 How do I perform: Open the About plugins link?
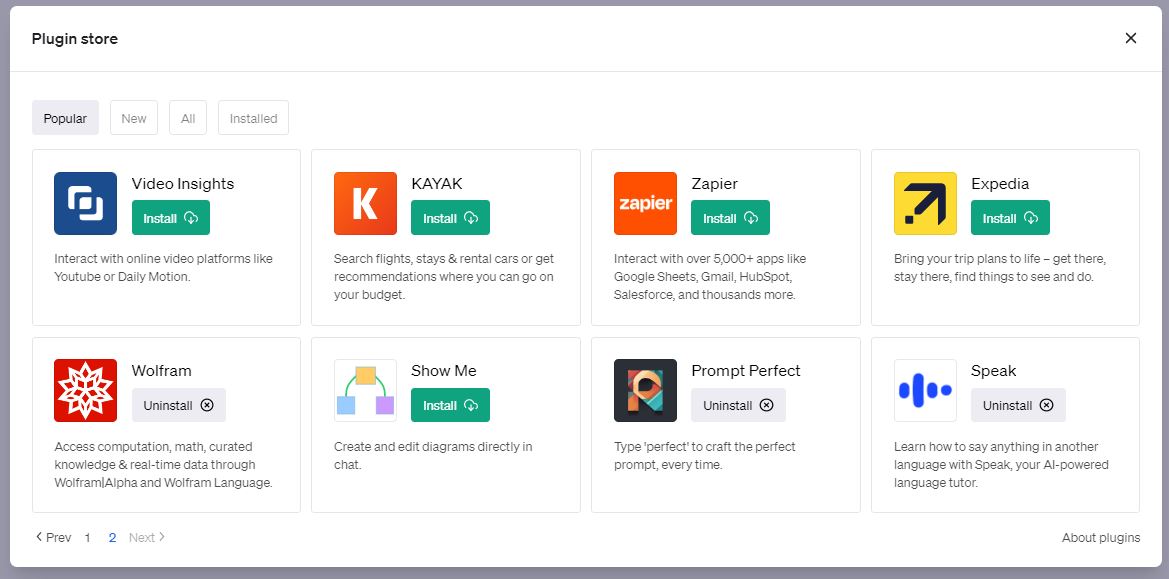1100,537
